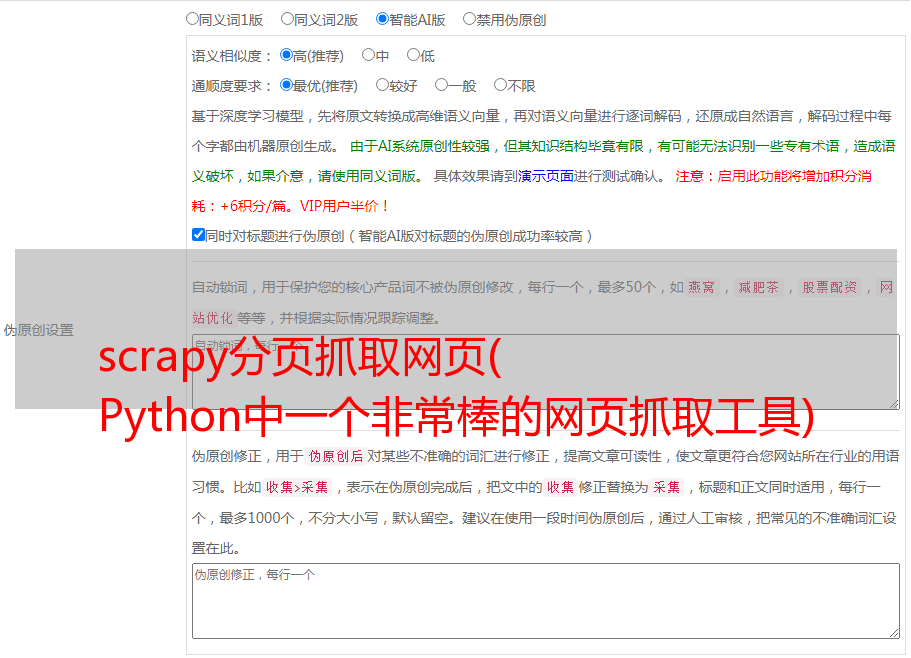Set 通顺度要求 to 较好
This screenshot has width=911, height=658.
[x=382, y=85]
